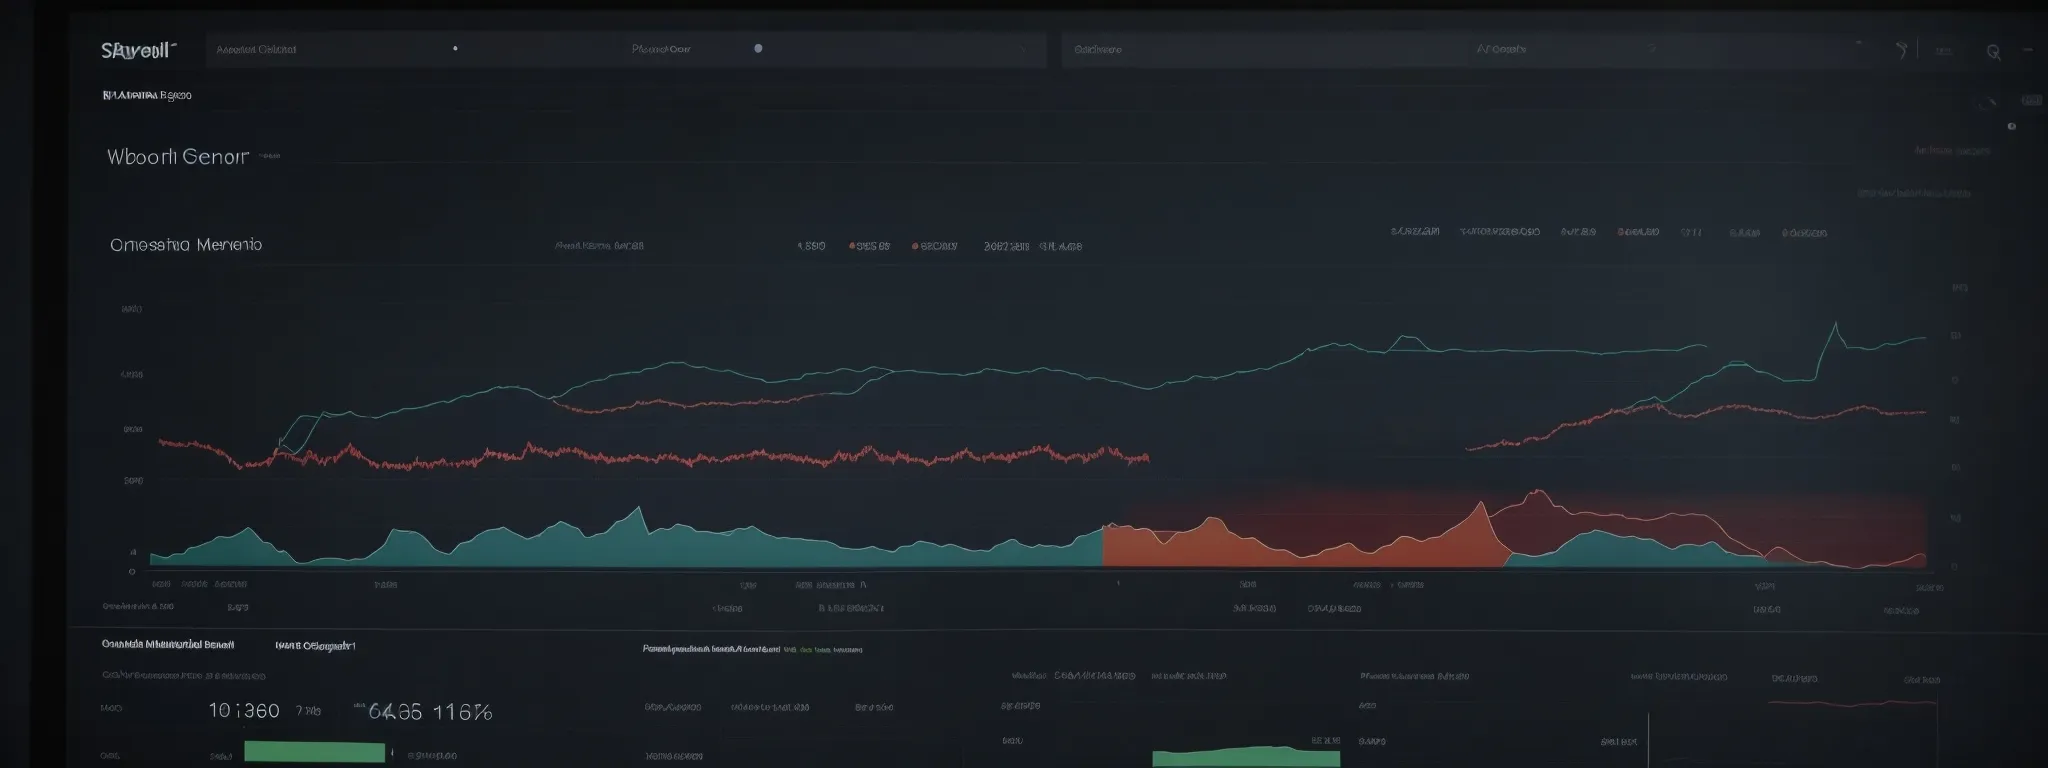Click the breadcrumb link under the logo

pos(147,96)
